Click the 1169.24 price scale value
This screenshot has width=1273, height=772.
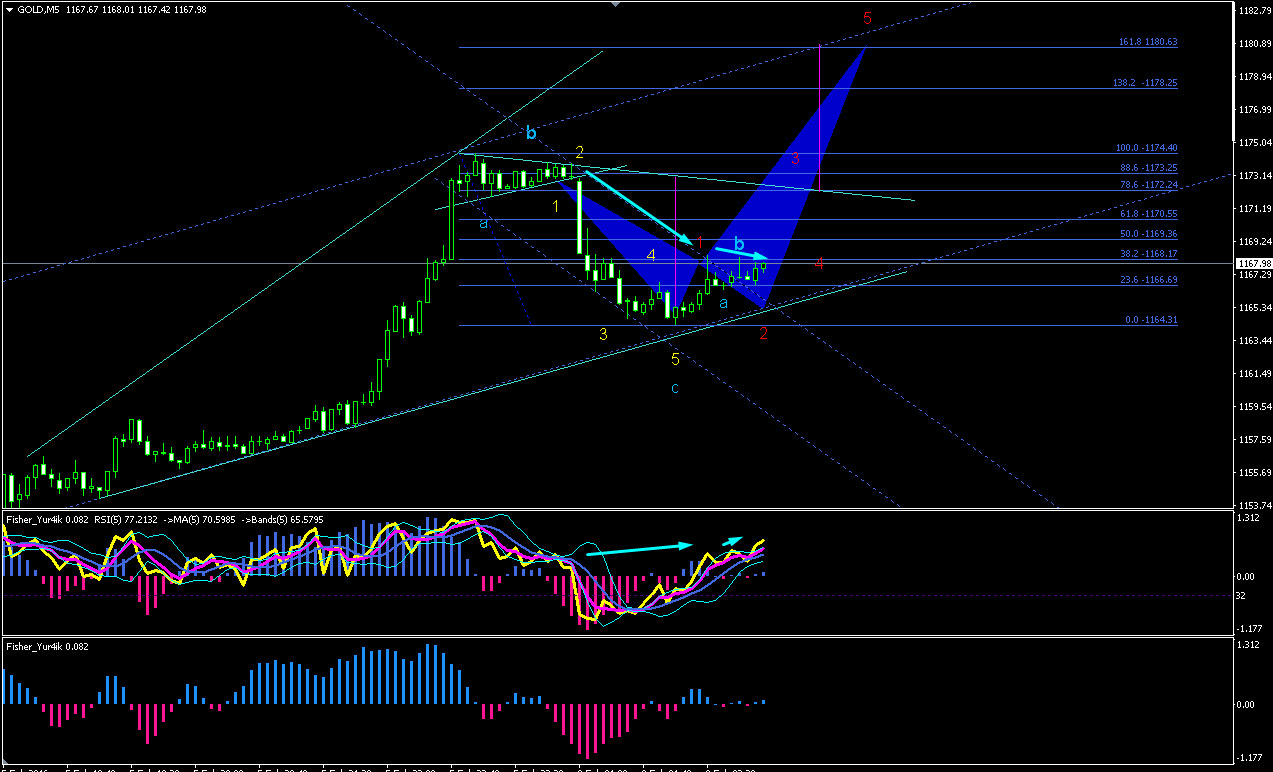pyautogui.click(x=1254, y=242)
